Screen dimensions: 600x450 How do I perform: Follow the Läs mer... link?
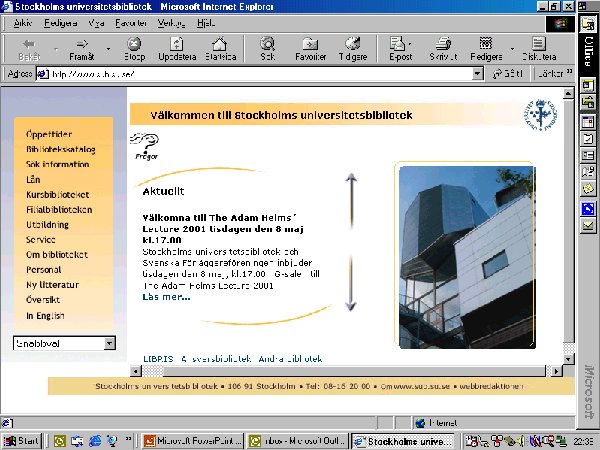(166, 296)
